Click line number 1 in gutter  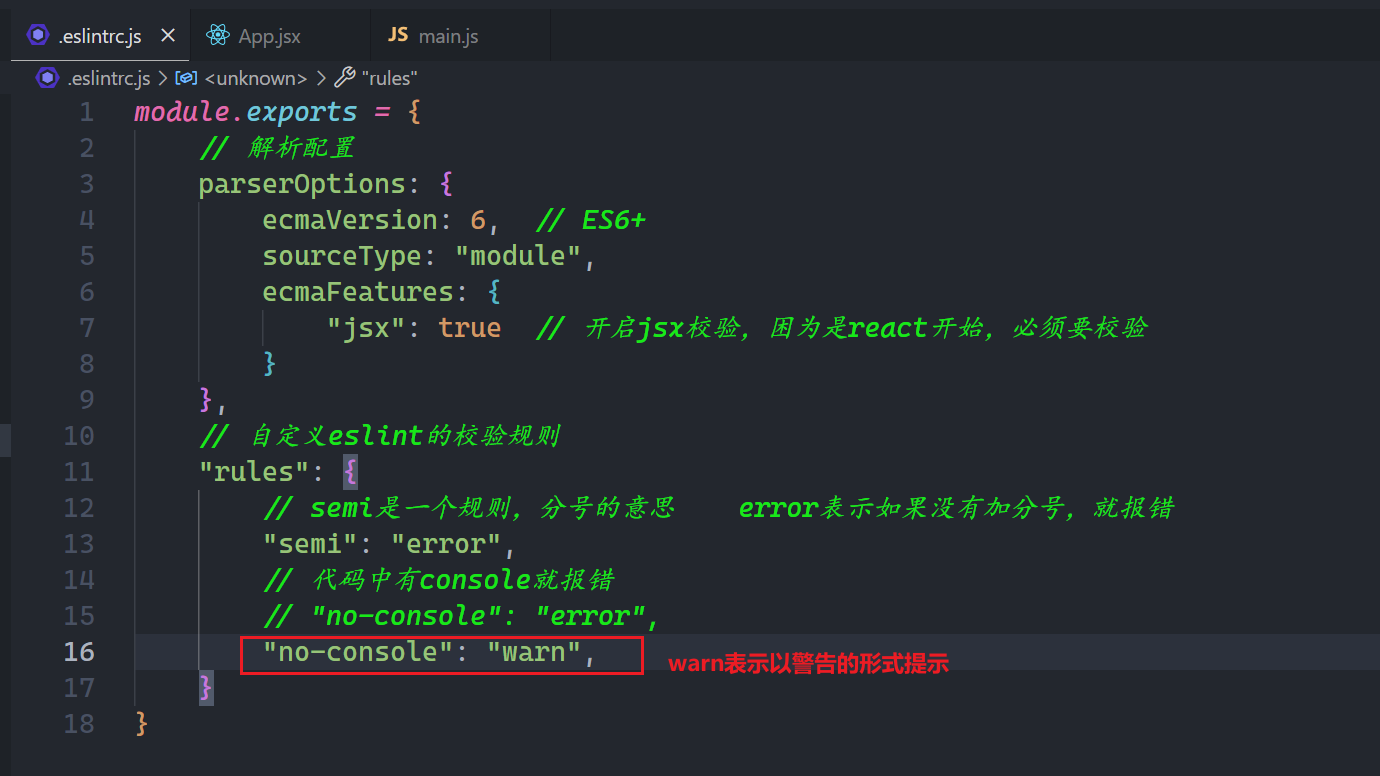87,112
